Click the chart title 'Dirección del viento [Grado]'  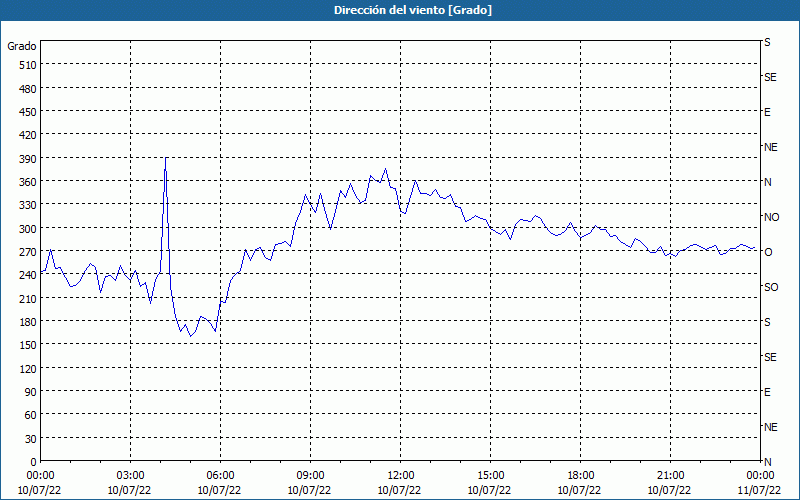point(412,10)
